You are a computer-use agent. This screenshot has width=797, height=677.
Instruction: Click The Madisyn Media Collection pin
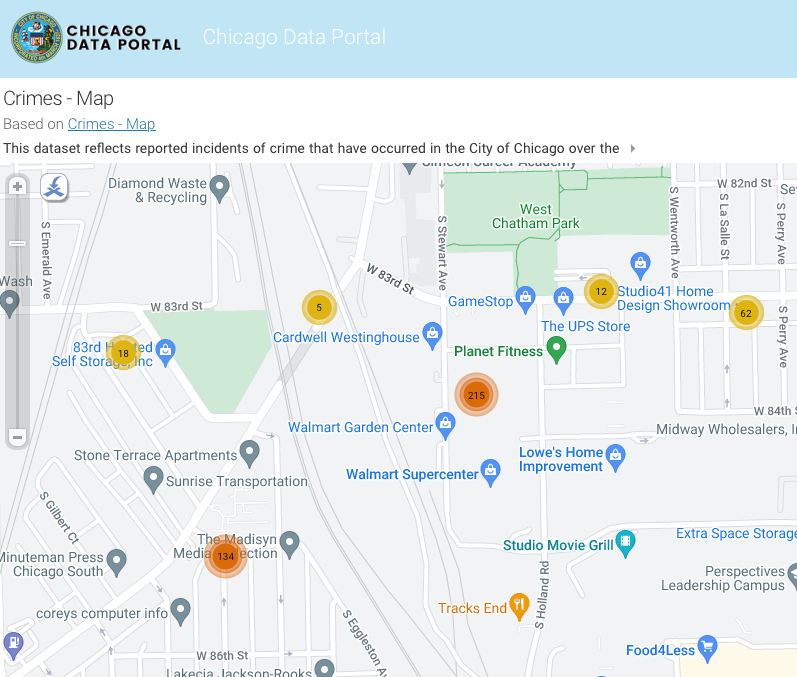(x=290, y=545)
